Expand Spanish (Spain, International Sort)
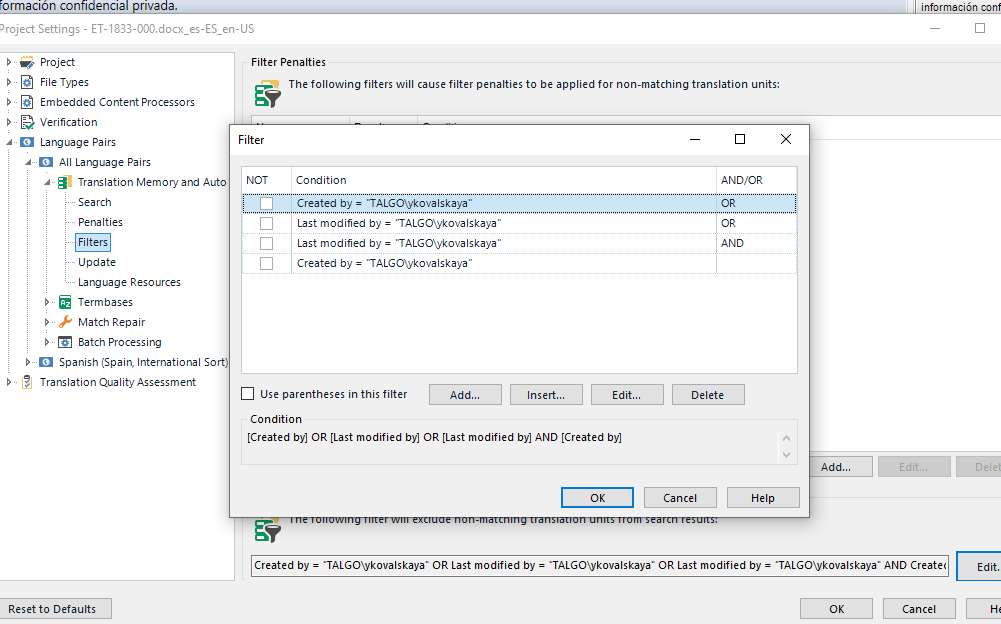This screenshot has height=624, width=1001. pyautogui.click(x=30, y=362)
